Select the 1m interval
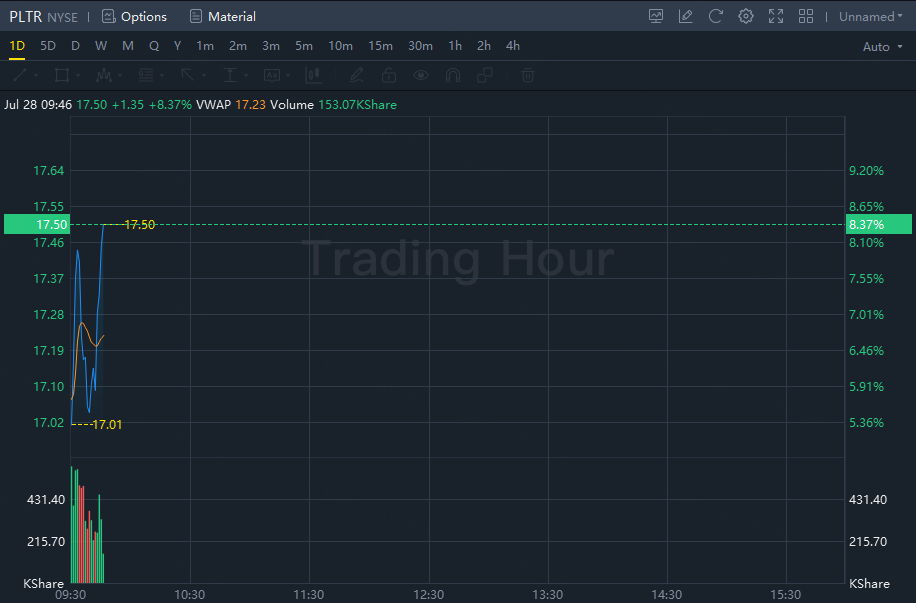Screen dimensions: 916x603 pyautogui.click(x=205, y=46)
